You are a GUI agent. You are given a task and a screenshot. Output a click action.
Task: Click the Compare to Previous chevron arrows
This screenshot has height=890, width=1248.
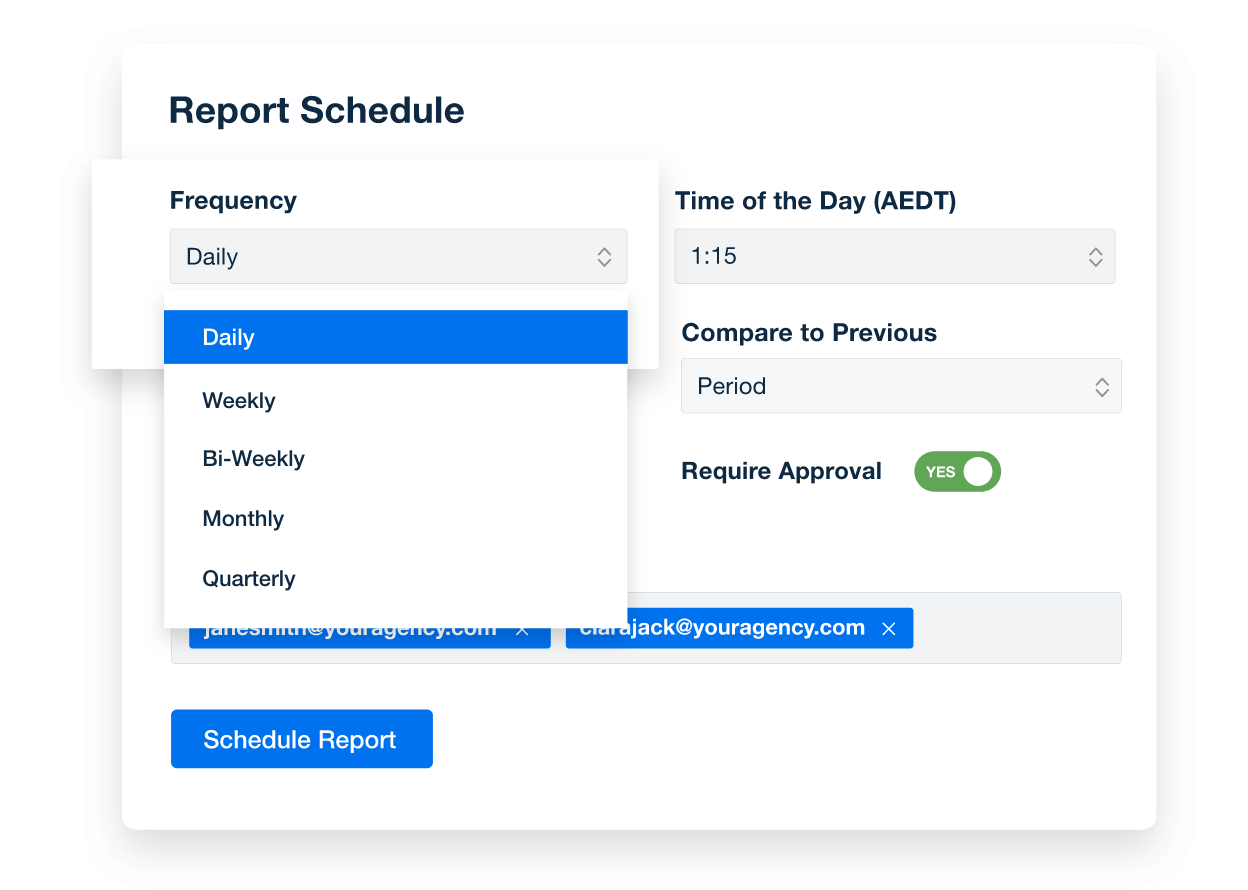[1101, 387]
